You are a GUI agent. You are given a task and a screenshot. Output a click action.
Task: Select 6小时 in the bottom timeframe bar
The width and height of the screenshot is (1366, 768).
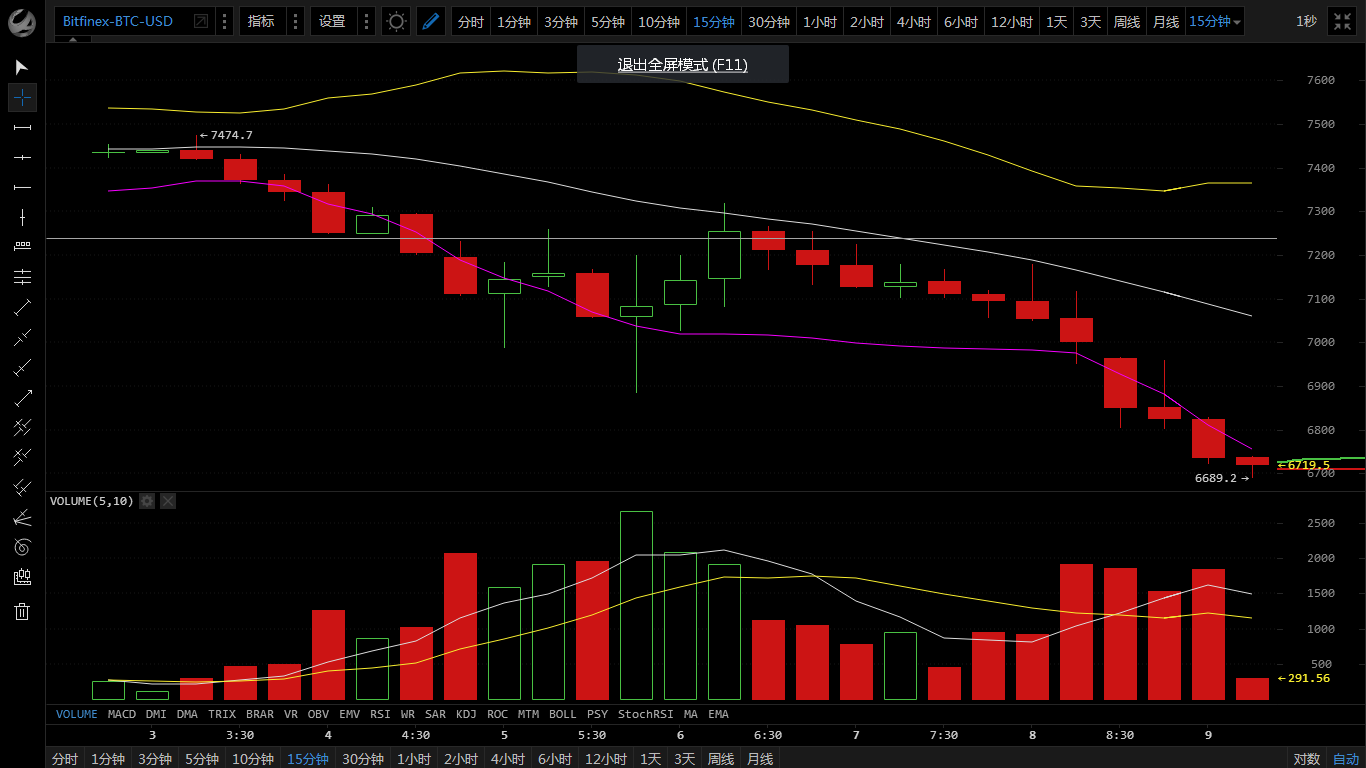pos(555,759)
